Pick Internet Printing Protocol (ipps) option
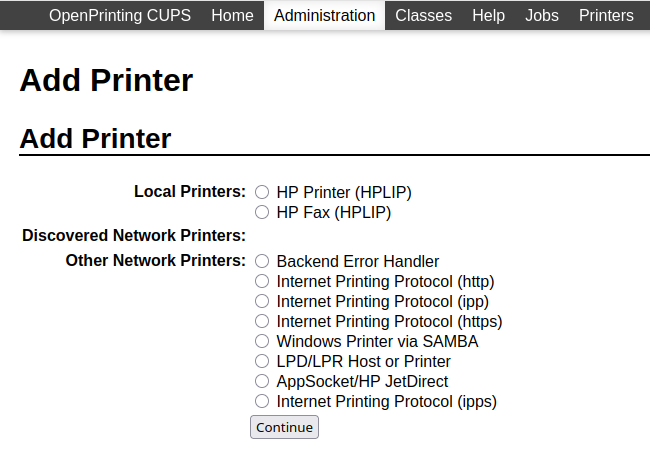Screen dimensions: 650x467 (262, 402)
